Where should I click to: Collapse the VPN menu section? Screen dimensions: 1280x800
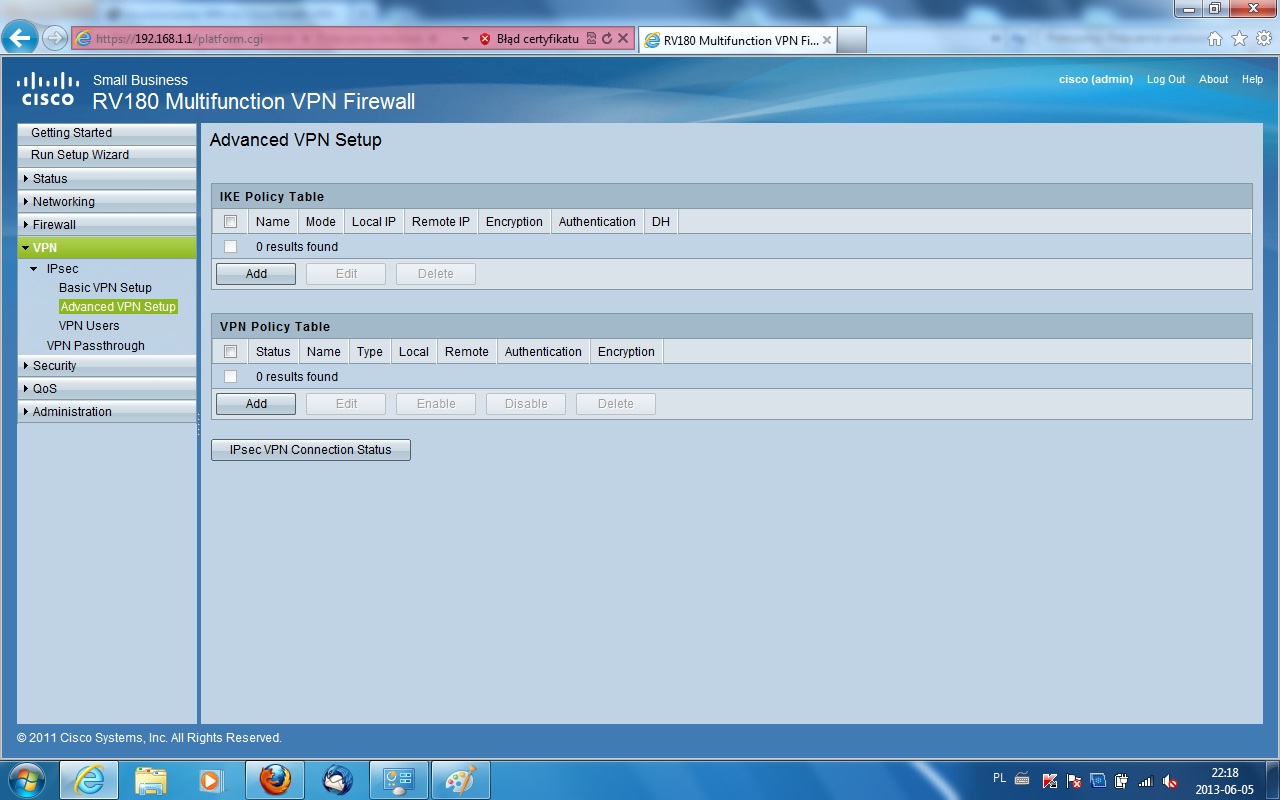107,247
